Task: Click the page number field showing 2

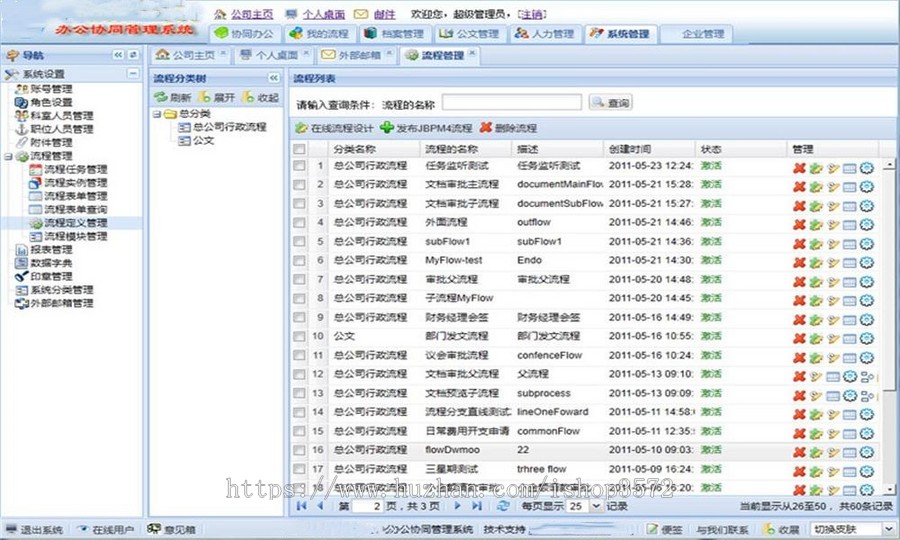Action: (x=367, y=506)
